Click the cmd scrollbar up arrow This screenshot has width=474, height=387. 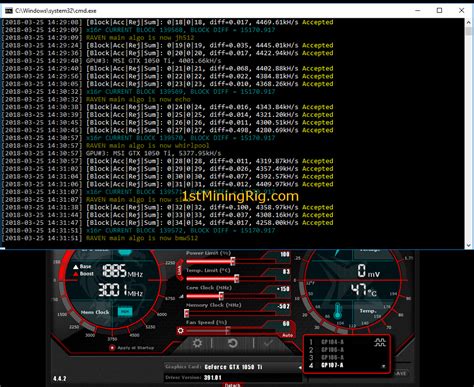click(x=468, y=23)
